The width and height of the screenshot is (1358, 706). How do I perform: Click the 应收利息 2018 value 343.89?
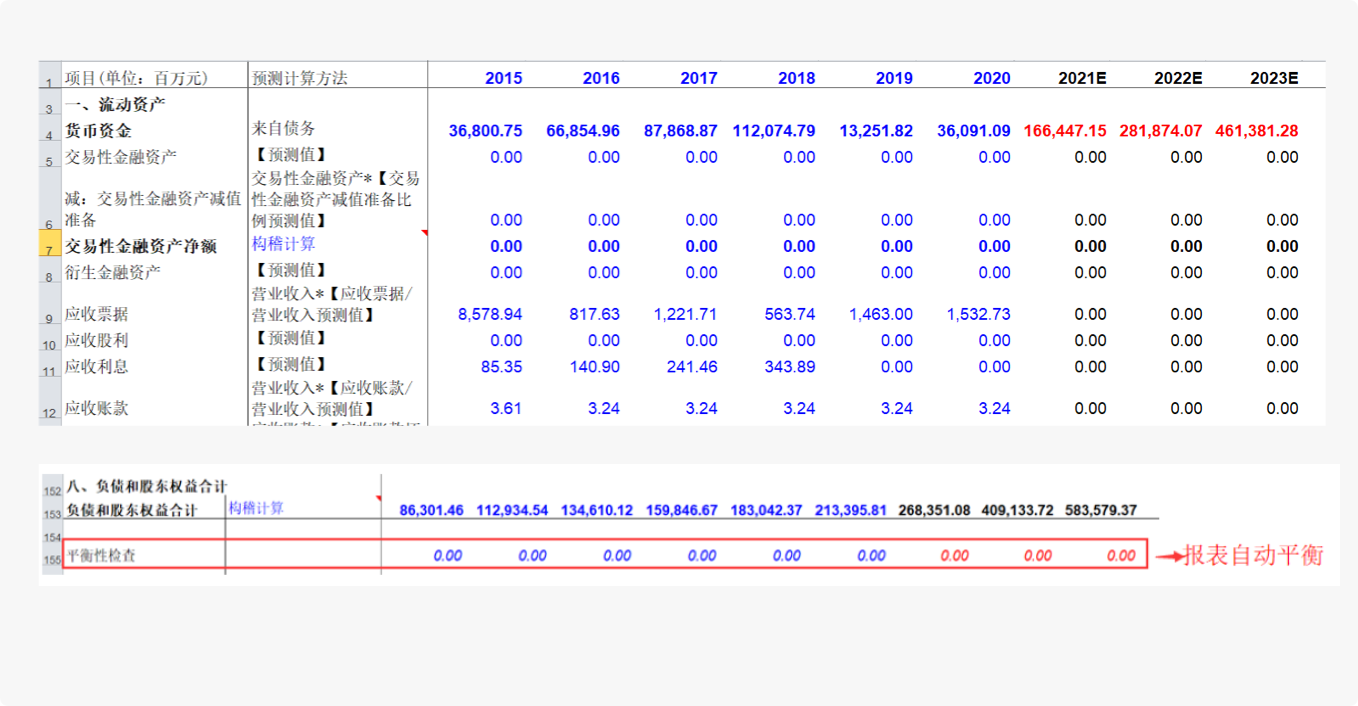[x=789, y=367]
